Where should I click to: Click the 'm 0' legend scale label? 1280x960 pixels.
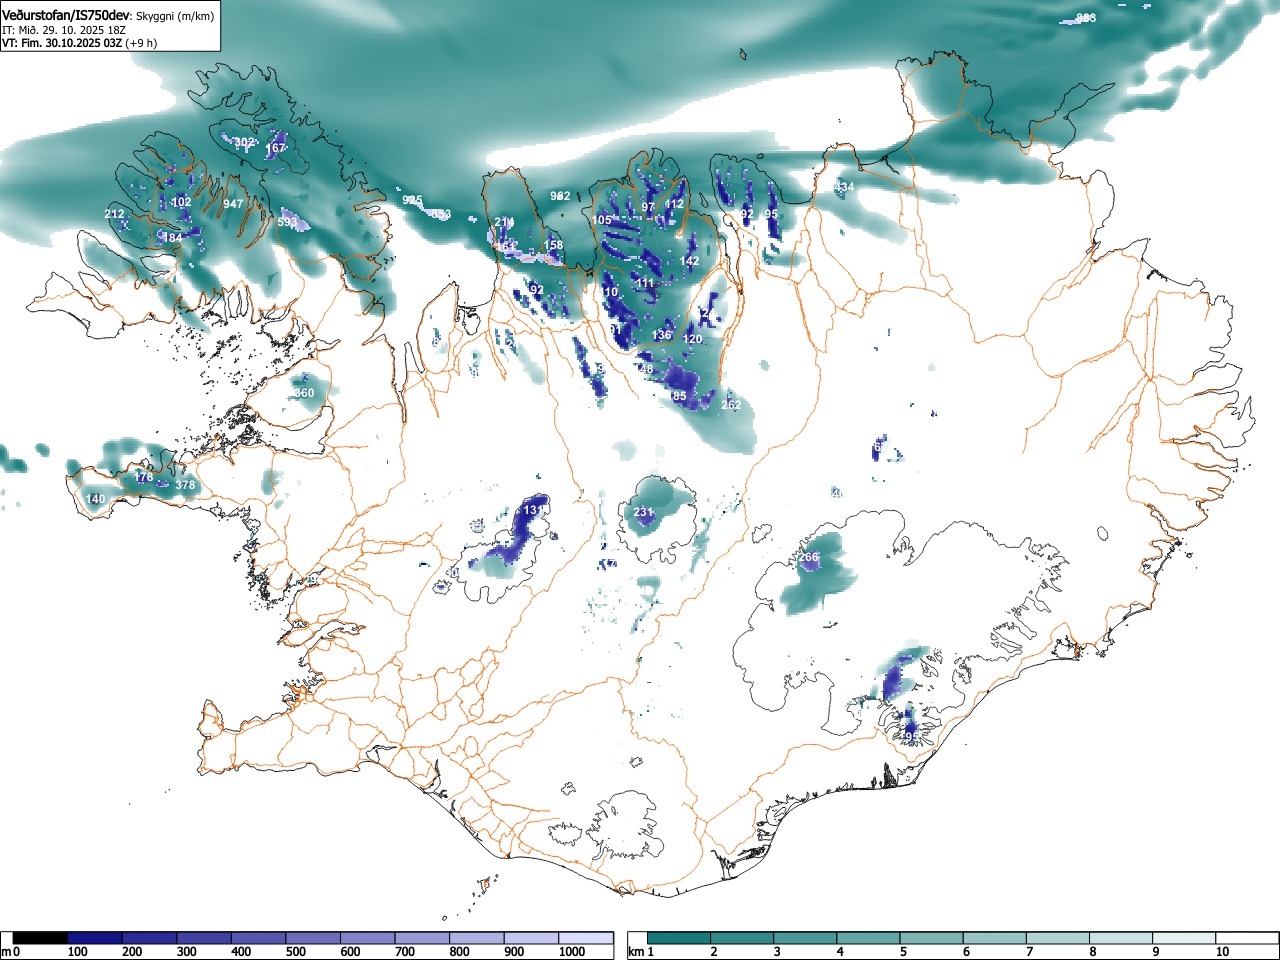(x=11, y=952)
